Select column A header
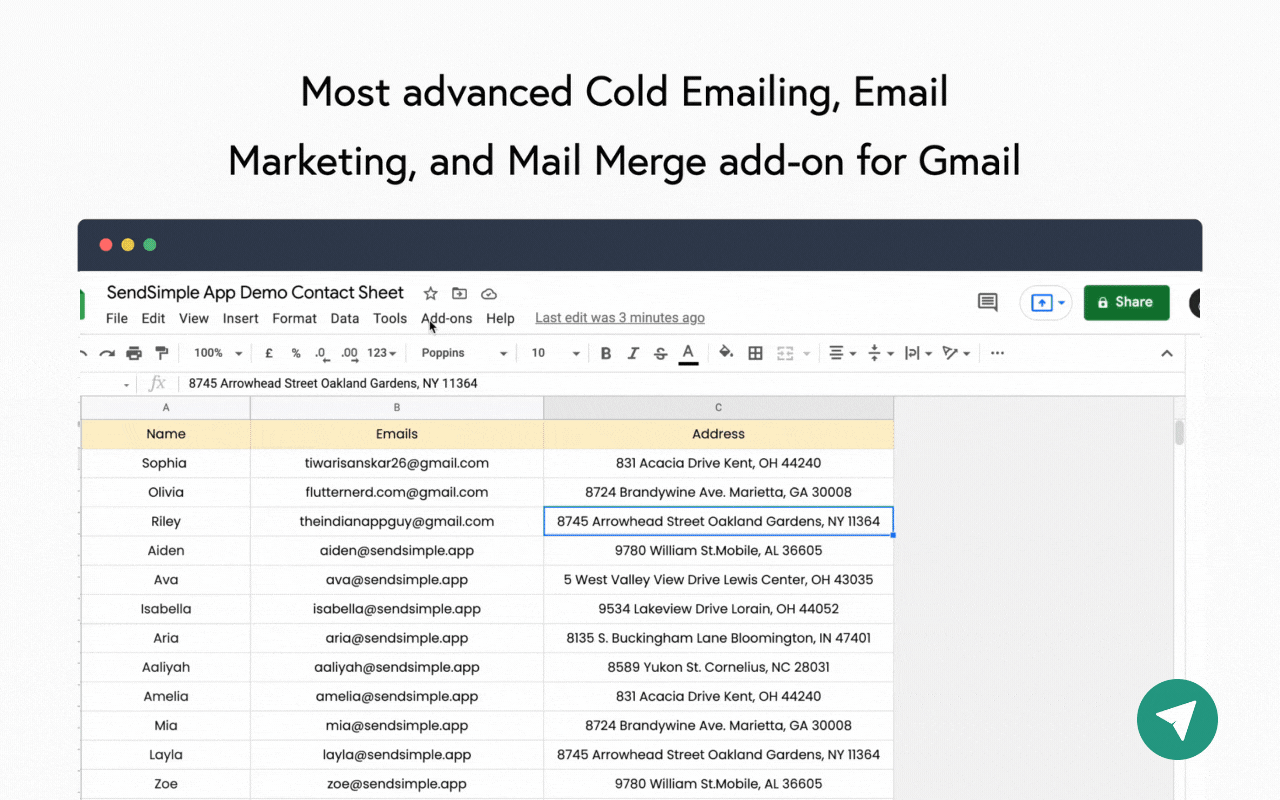The image size is (1280, 800). coord(166,407)
